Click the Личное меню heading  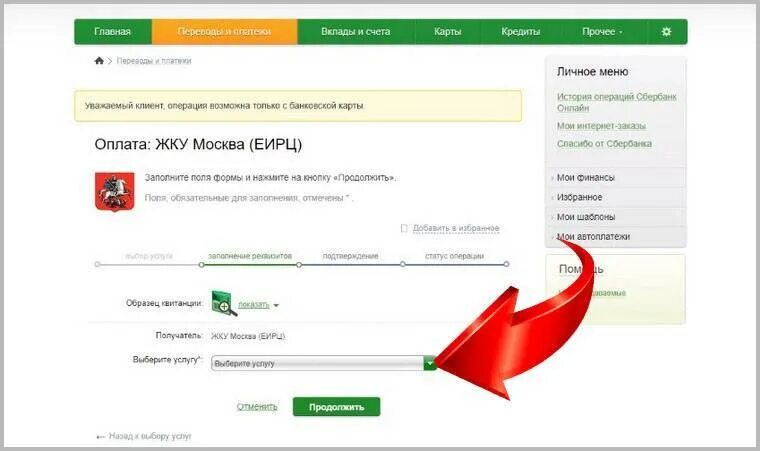pos(592,72)
